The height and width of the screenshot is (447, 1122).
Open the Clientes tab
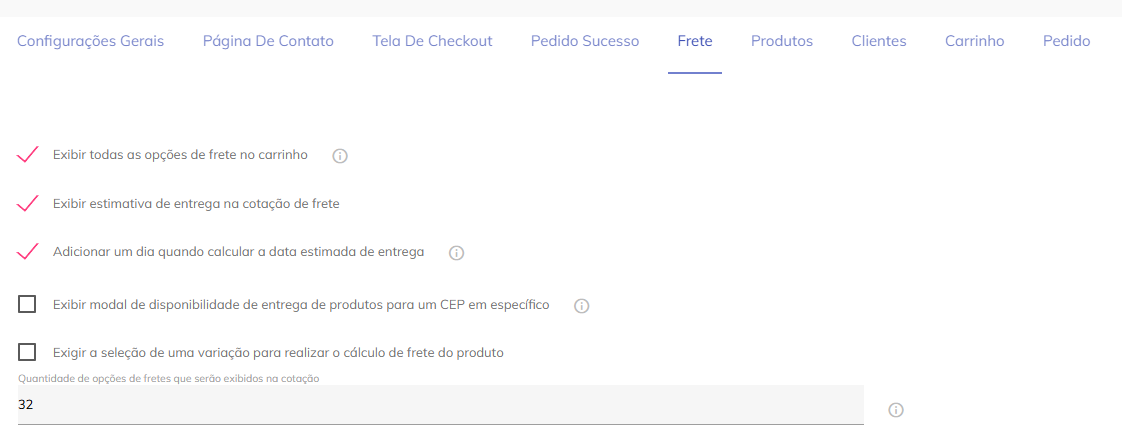(x=879, y=41)
